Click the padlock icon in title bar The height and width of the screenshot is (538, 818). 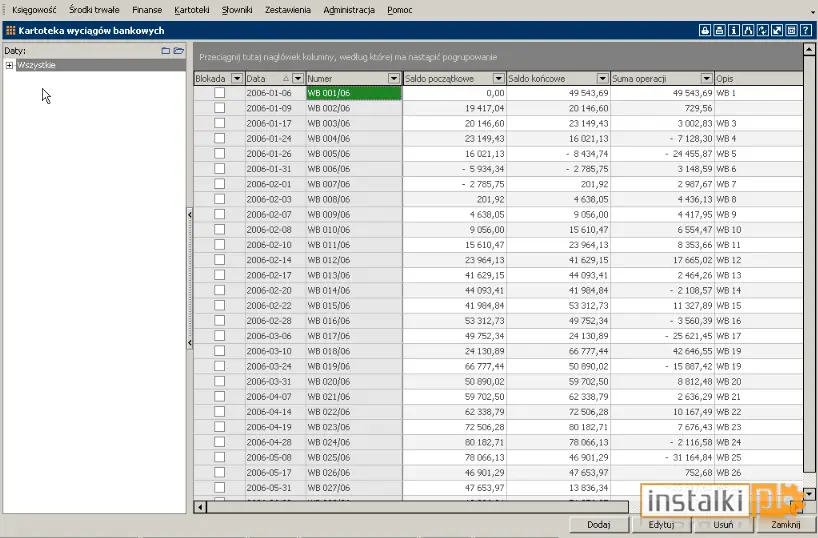pos(705,31)
